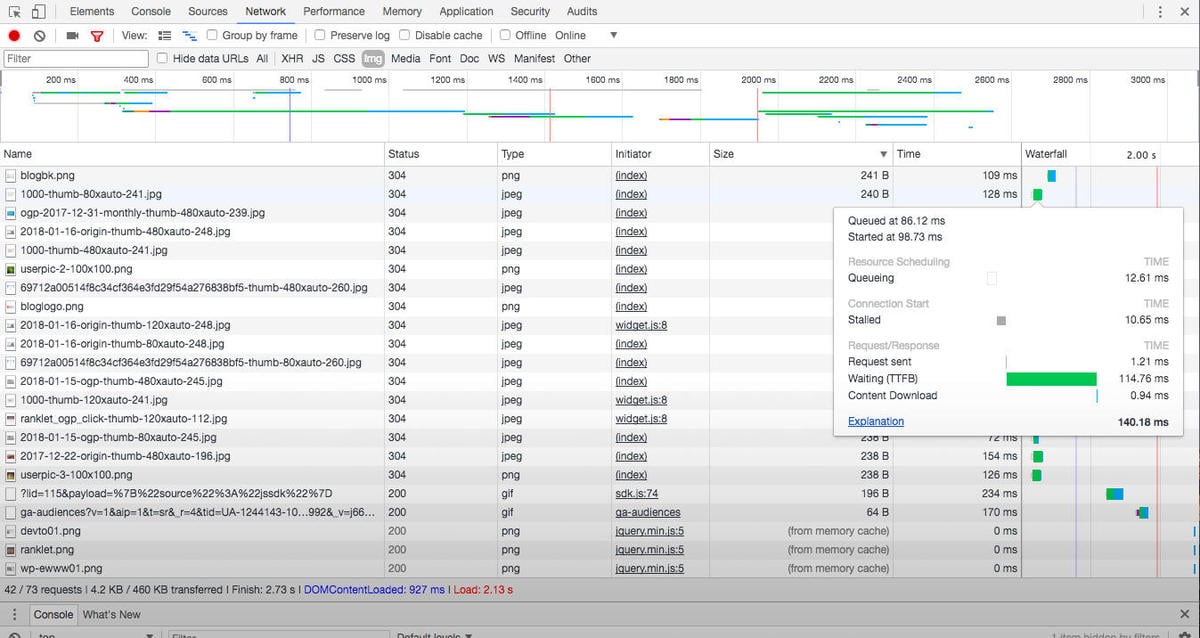Select the Img requests filter

click(372, 58)
